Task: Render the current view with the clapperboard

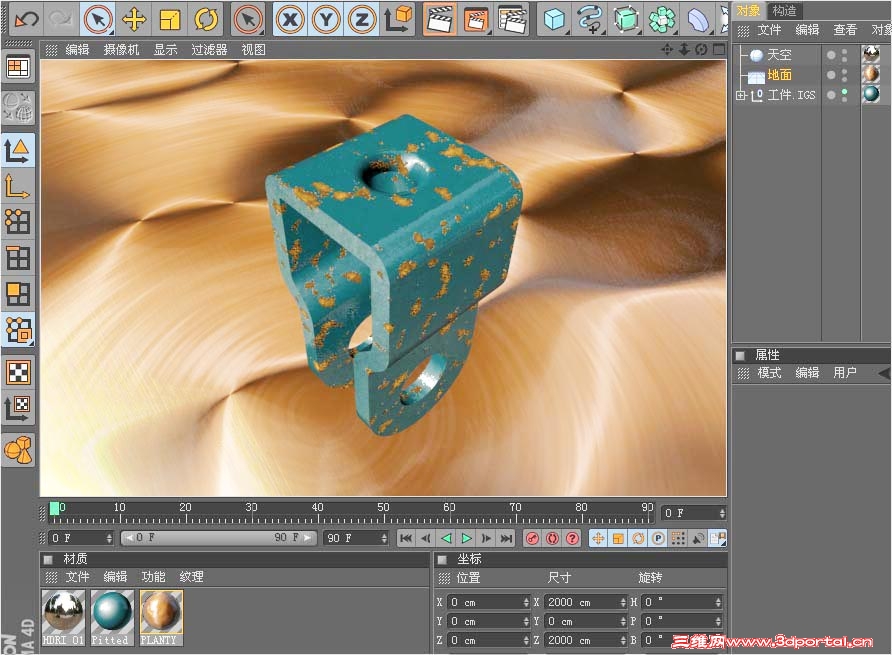Action: click(x=440, y=19)
